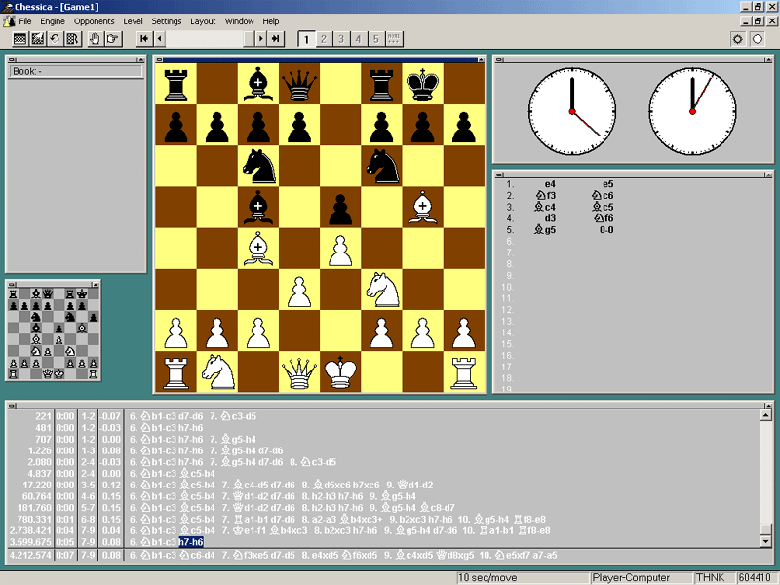Click the analysis line with 780.331 nodes
Image resolution: width=780 pixels, height=585 pixels.
383,519
